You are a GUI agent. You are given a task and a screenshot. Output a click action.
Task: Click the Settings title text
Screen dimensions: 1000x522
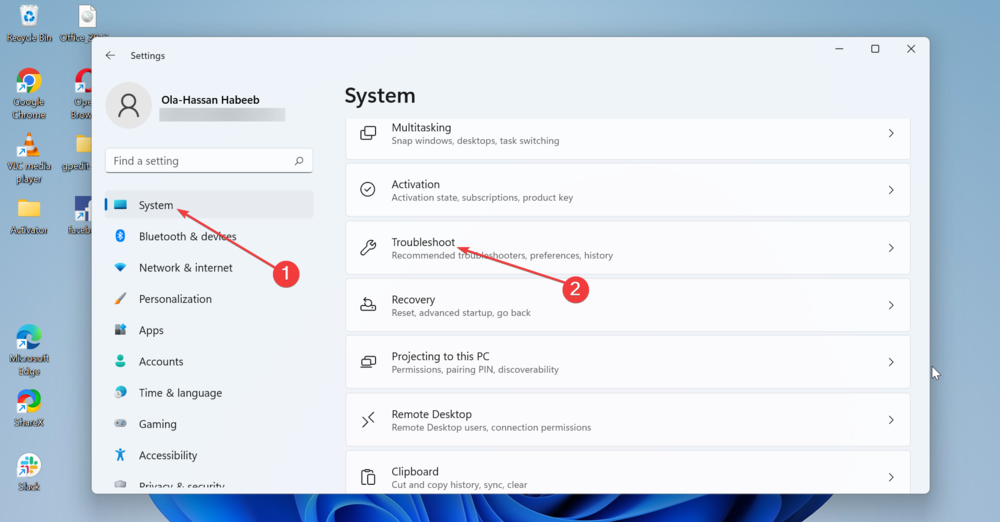pos(147,56)
